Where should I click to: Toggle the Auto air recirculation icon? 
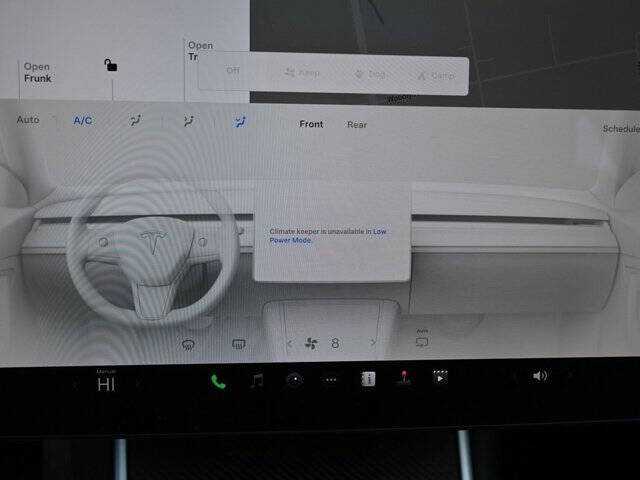pyautogui.click(x=422, y=340)
